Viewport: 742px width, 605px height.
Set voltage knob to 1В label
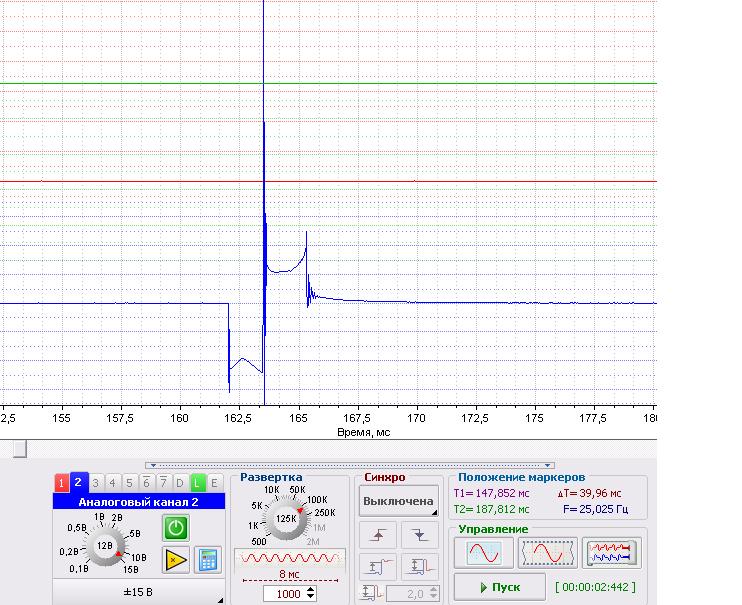click(x=99, y=517)
